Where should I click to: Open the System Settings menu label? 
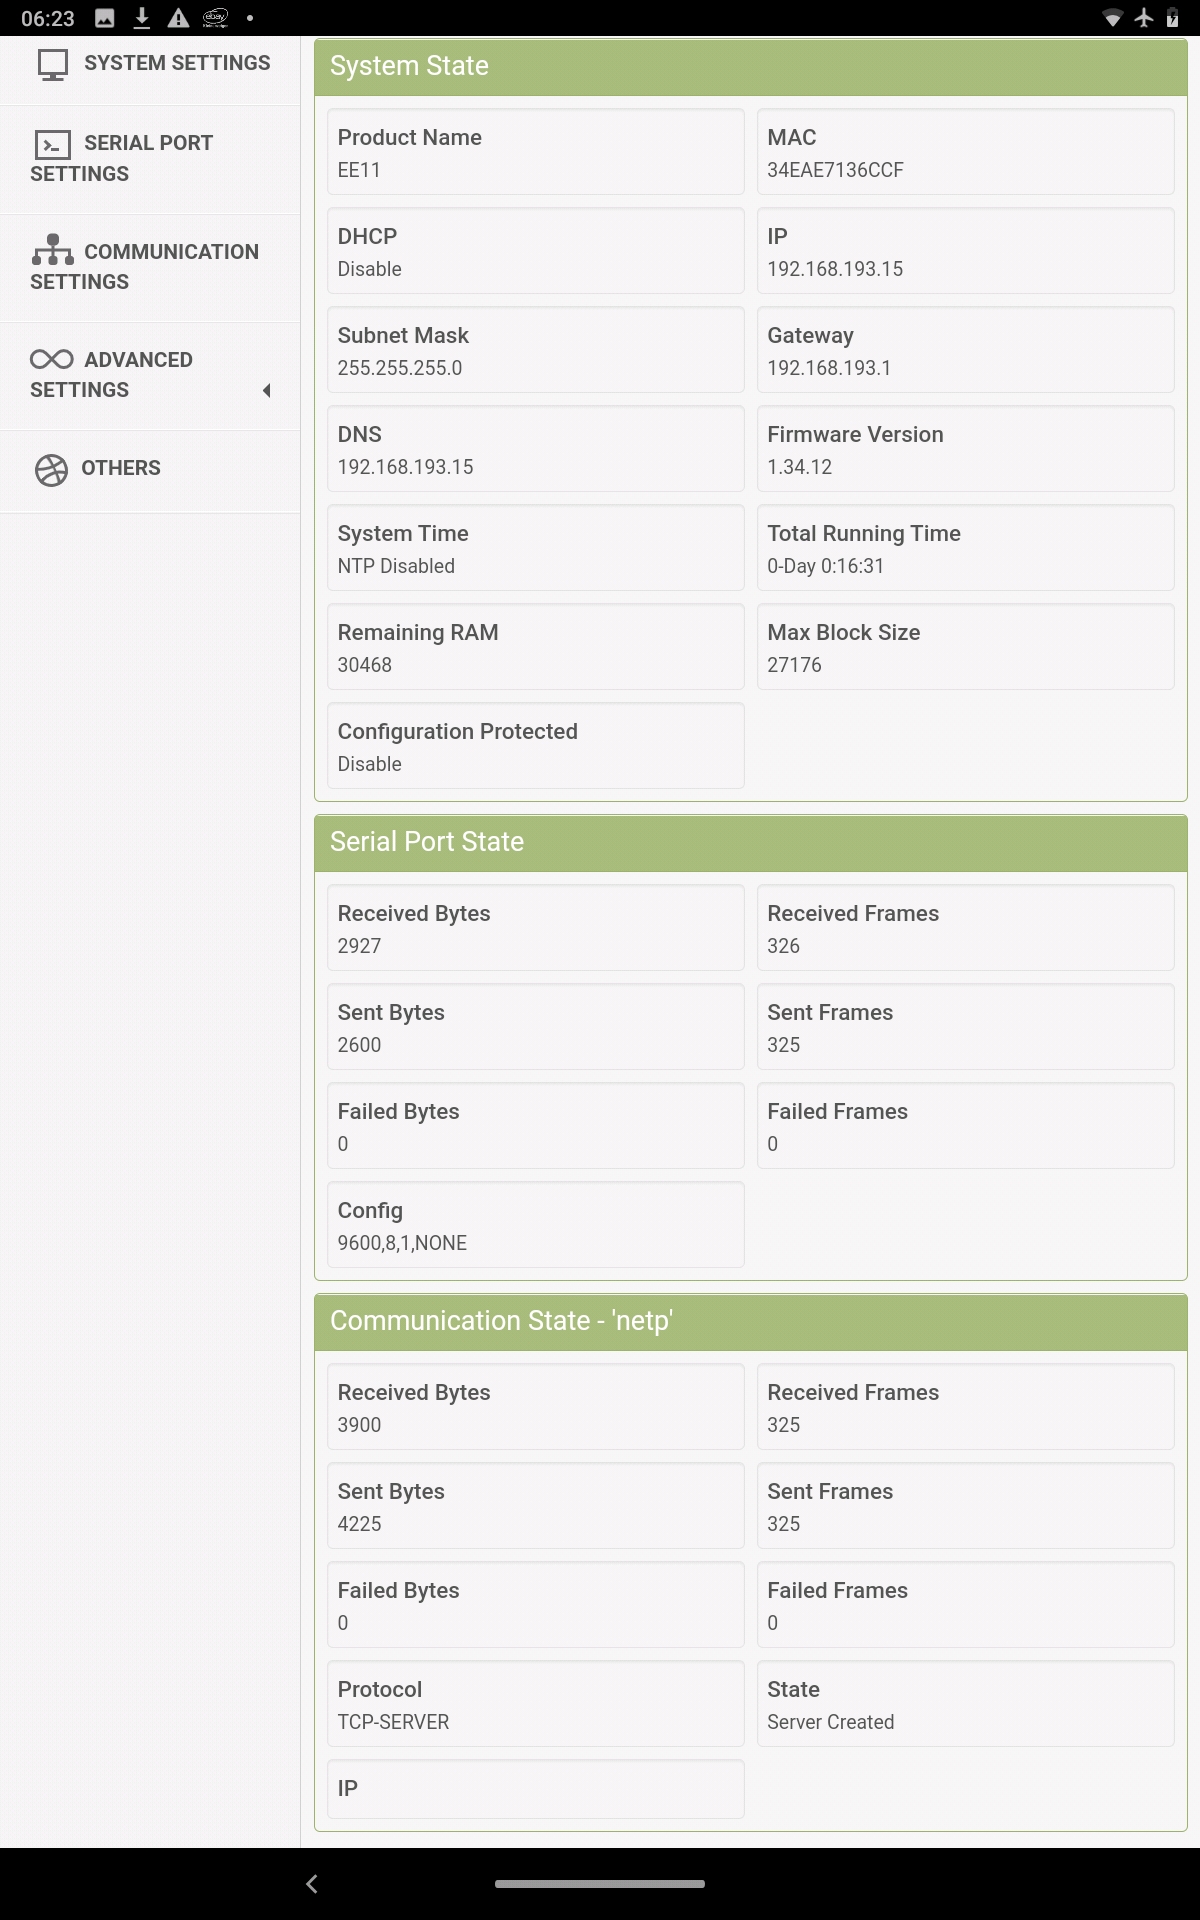pos(177,63)
